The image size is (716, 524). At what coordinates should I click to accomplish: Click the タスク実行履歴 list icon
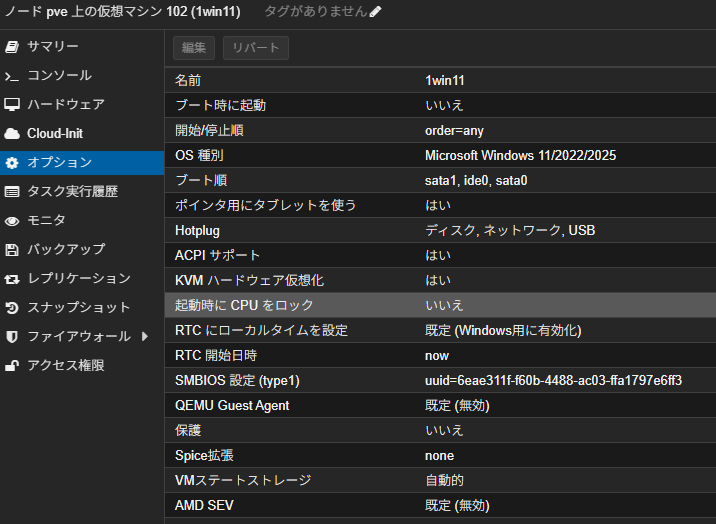click(12, 192)
